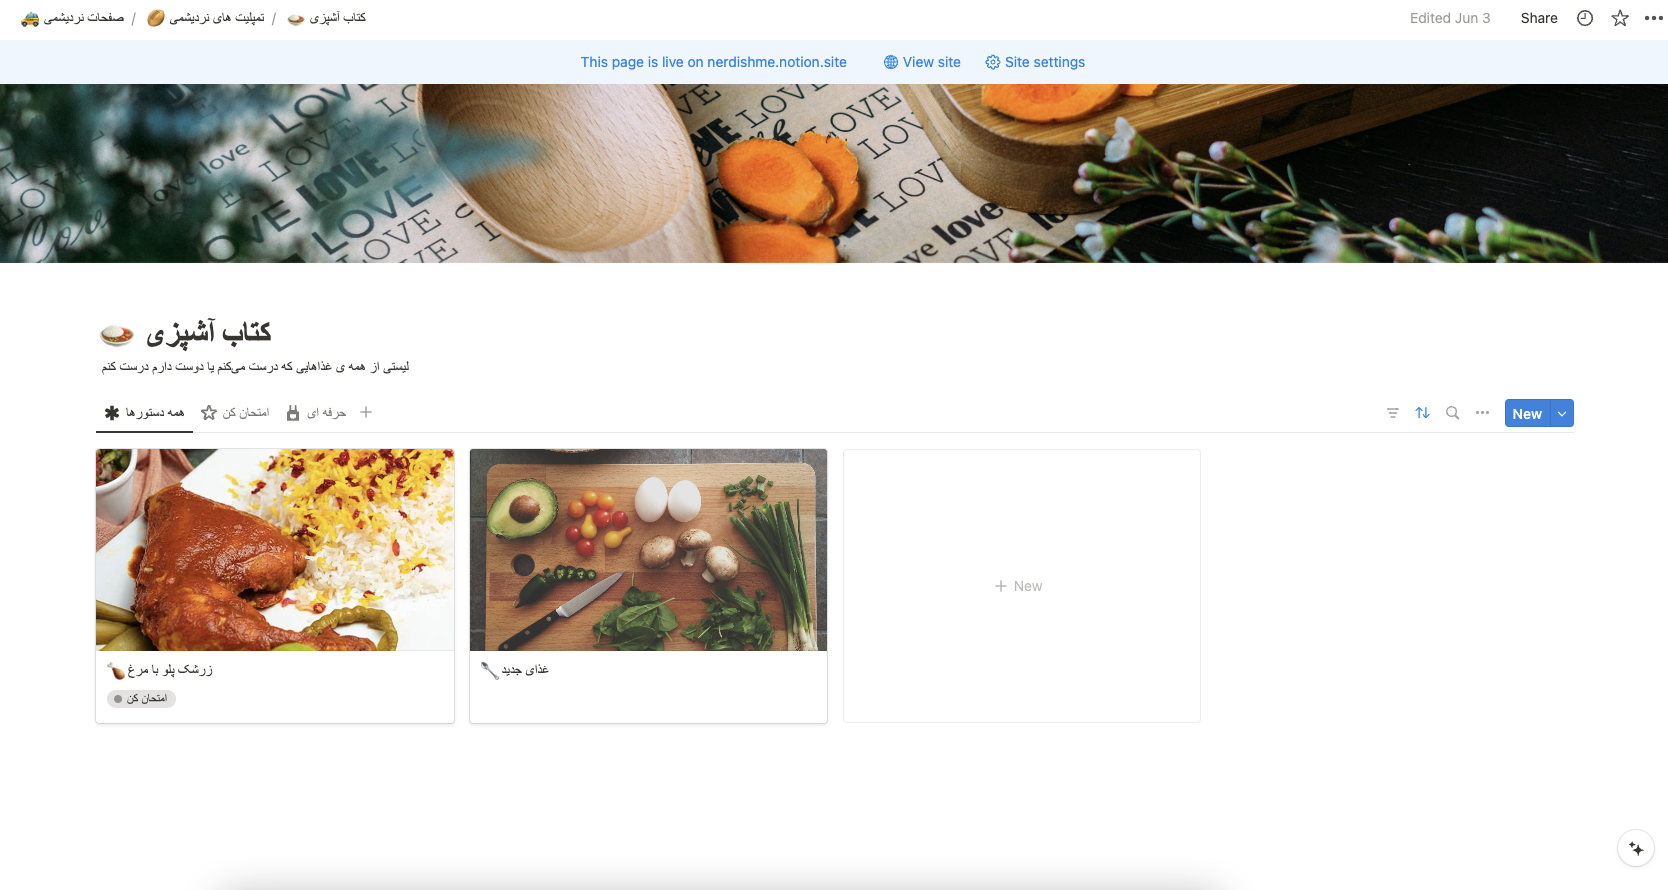The image size is (1668, 890).
Task: Launch Notion AI sparkle button
Action: click(x=1636, y=849)
